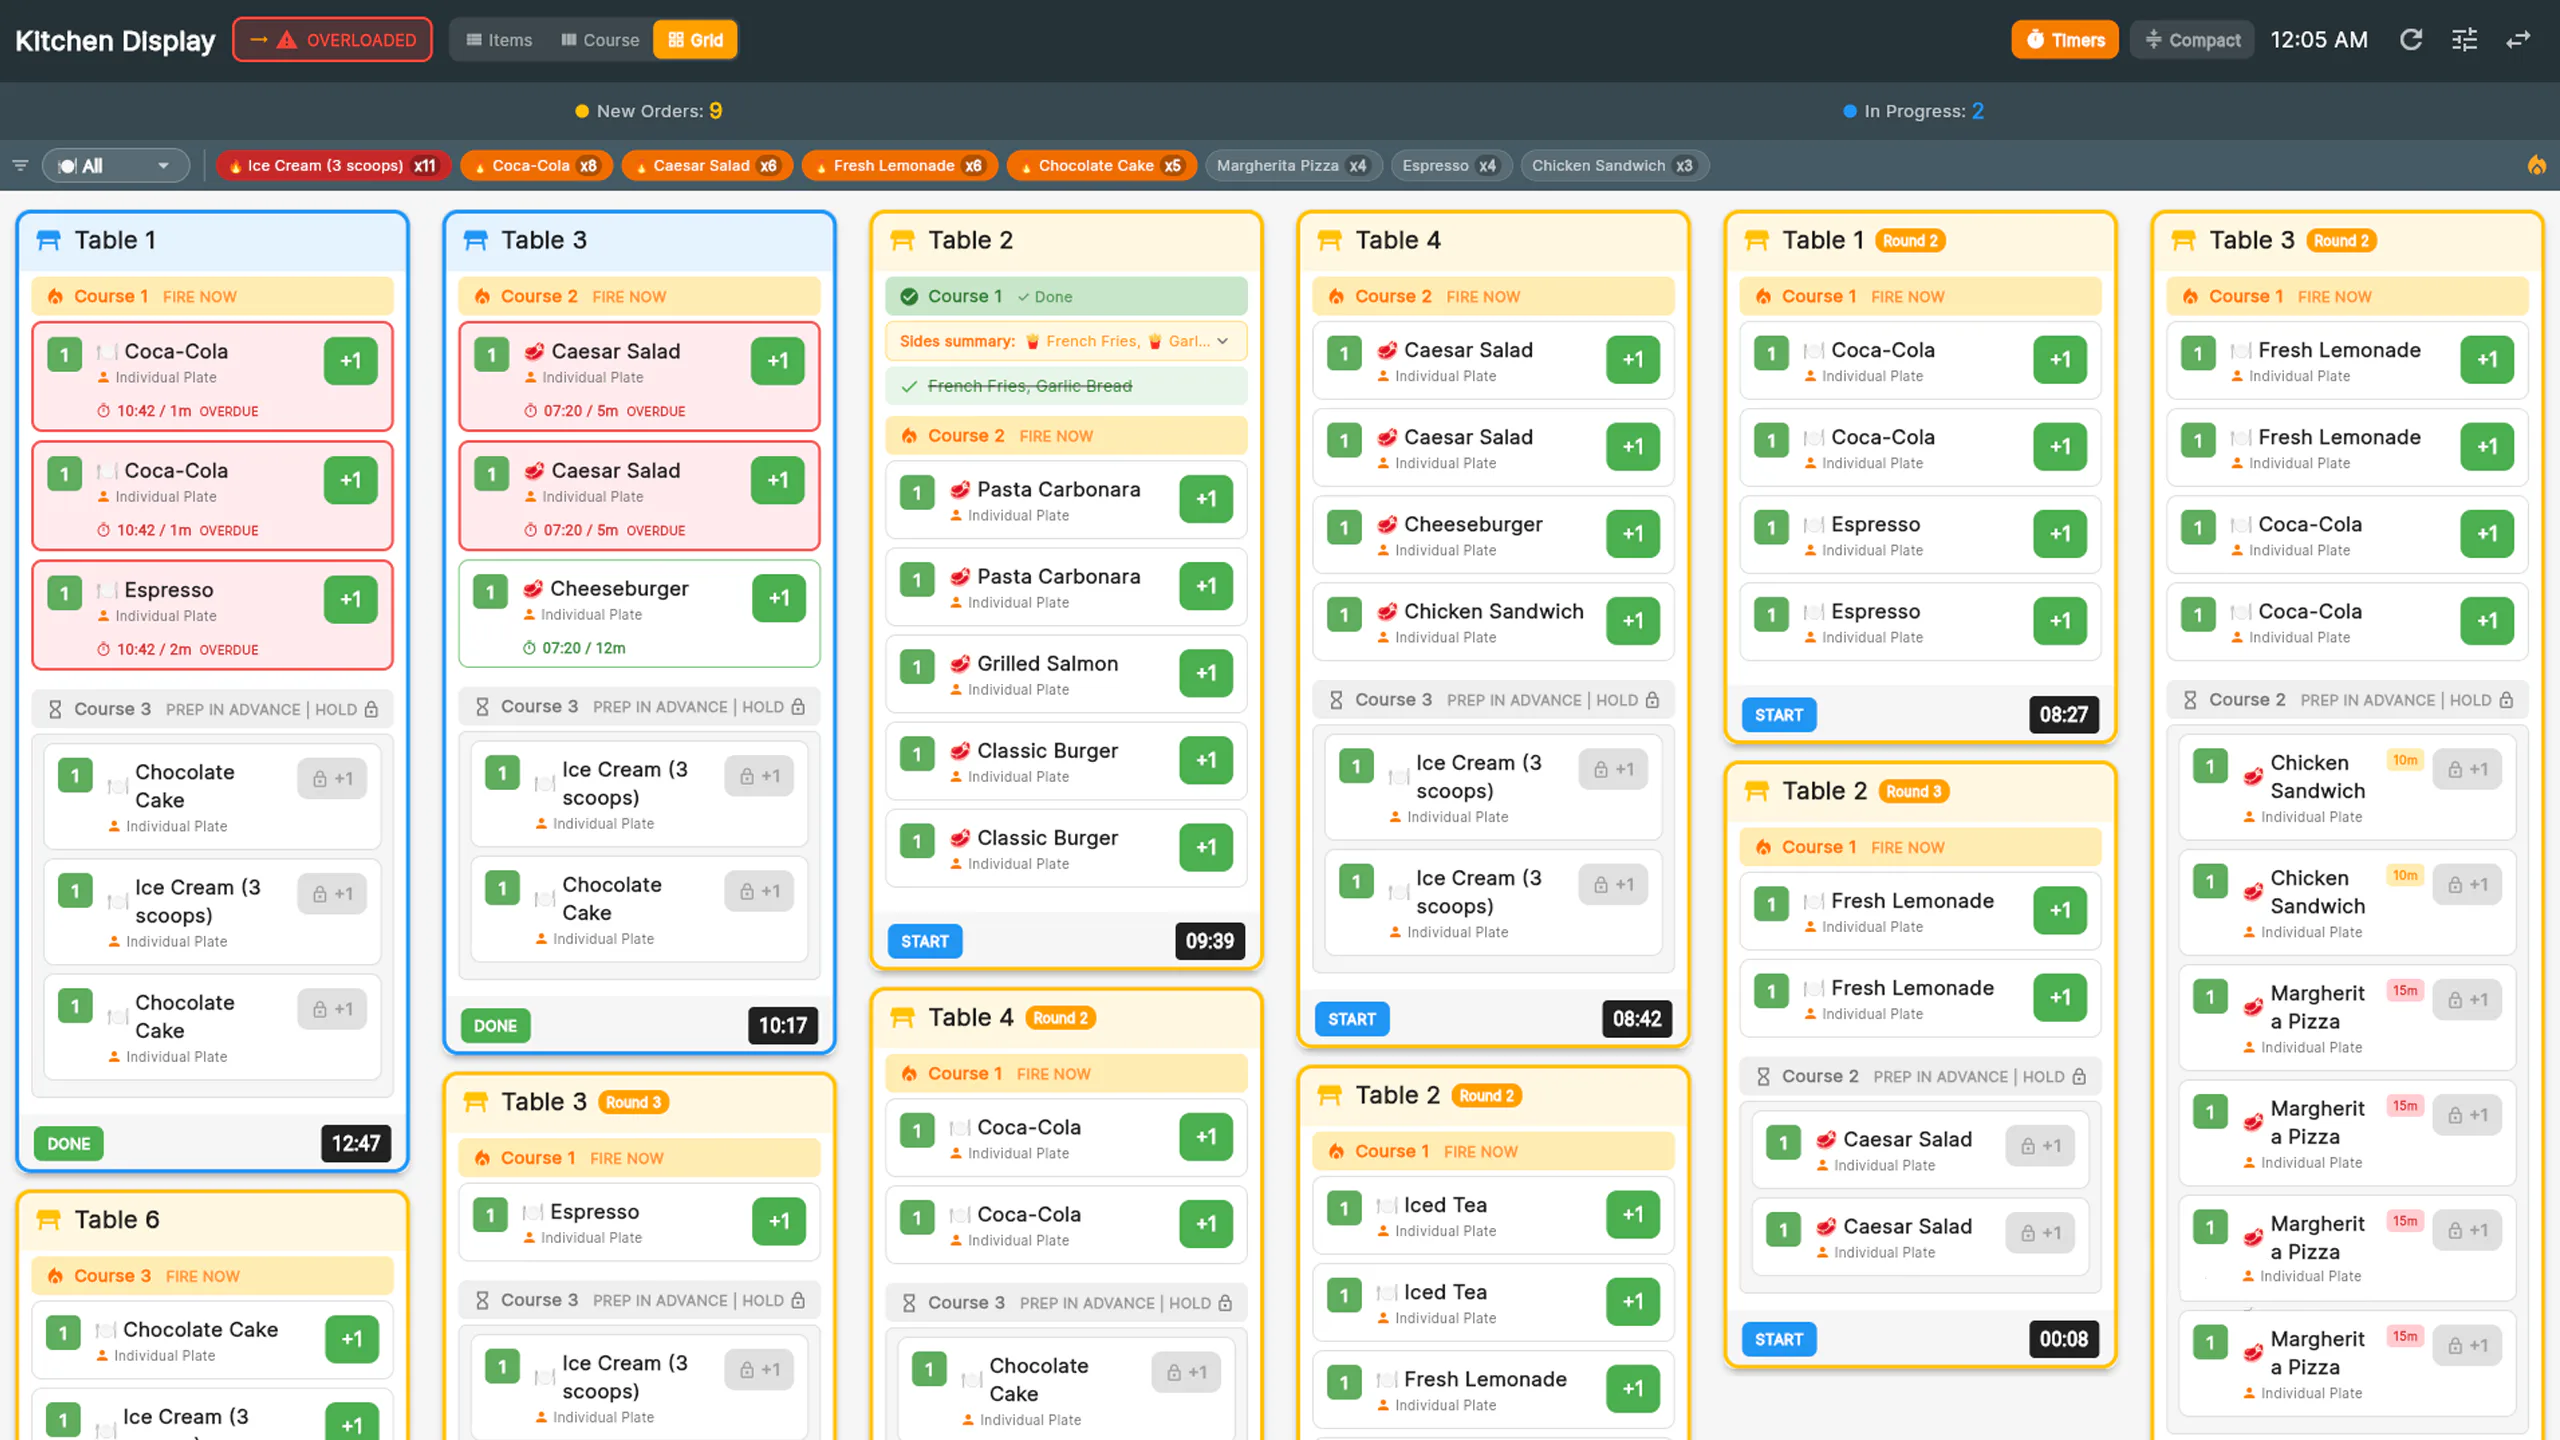Click START on Table 1 Round 2 card
Screen dimensions: 2560x1440
point(1779,715)
